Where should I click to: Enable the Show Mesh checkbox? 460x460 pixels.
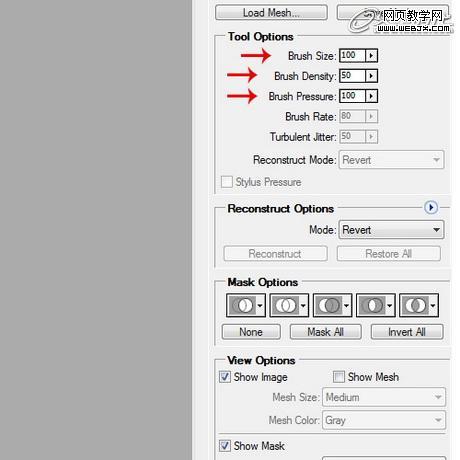pyautogui.click(x=339, y=377)
